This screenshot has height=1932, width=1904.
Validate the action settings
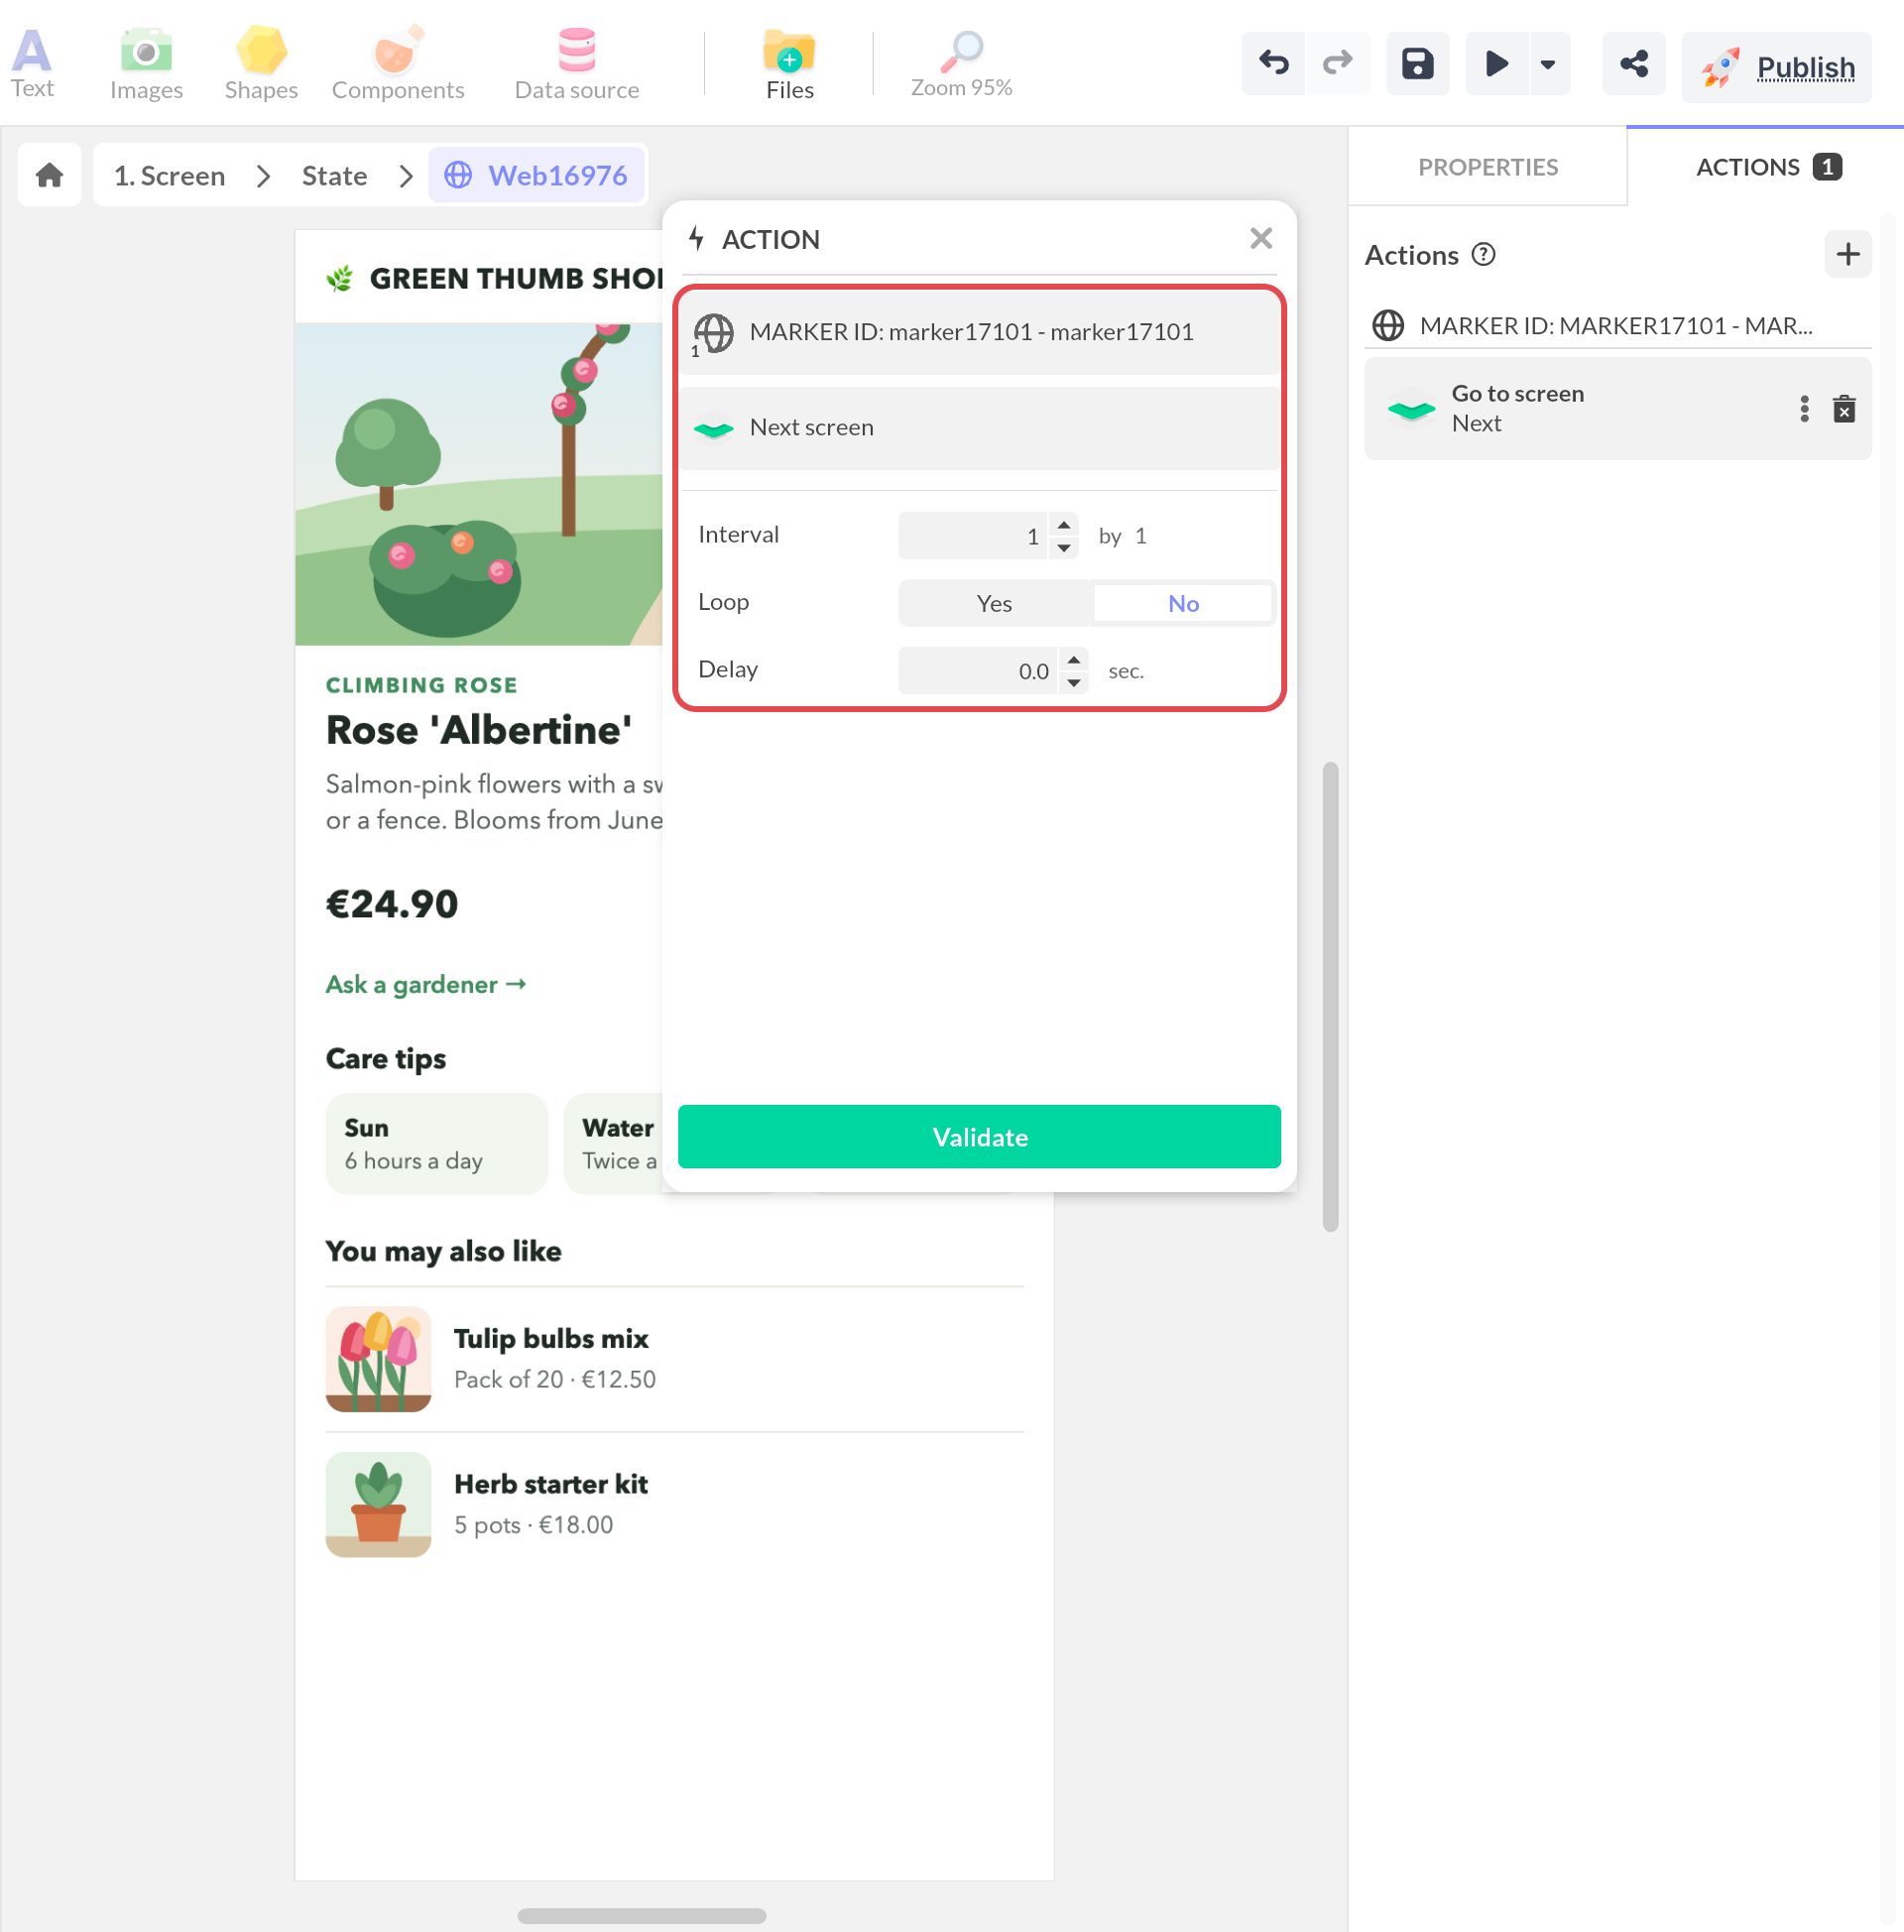pos(979,1137)
